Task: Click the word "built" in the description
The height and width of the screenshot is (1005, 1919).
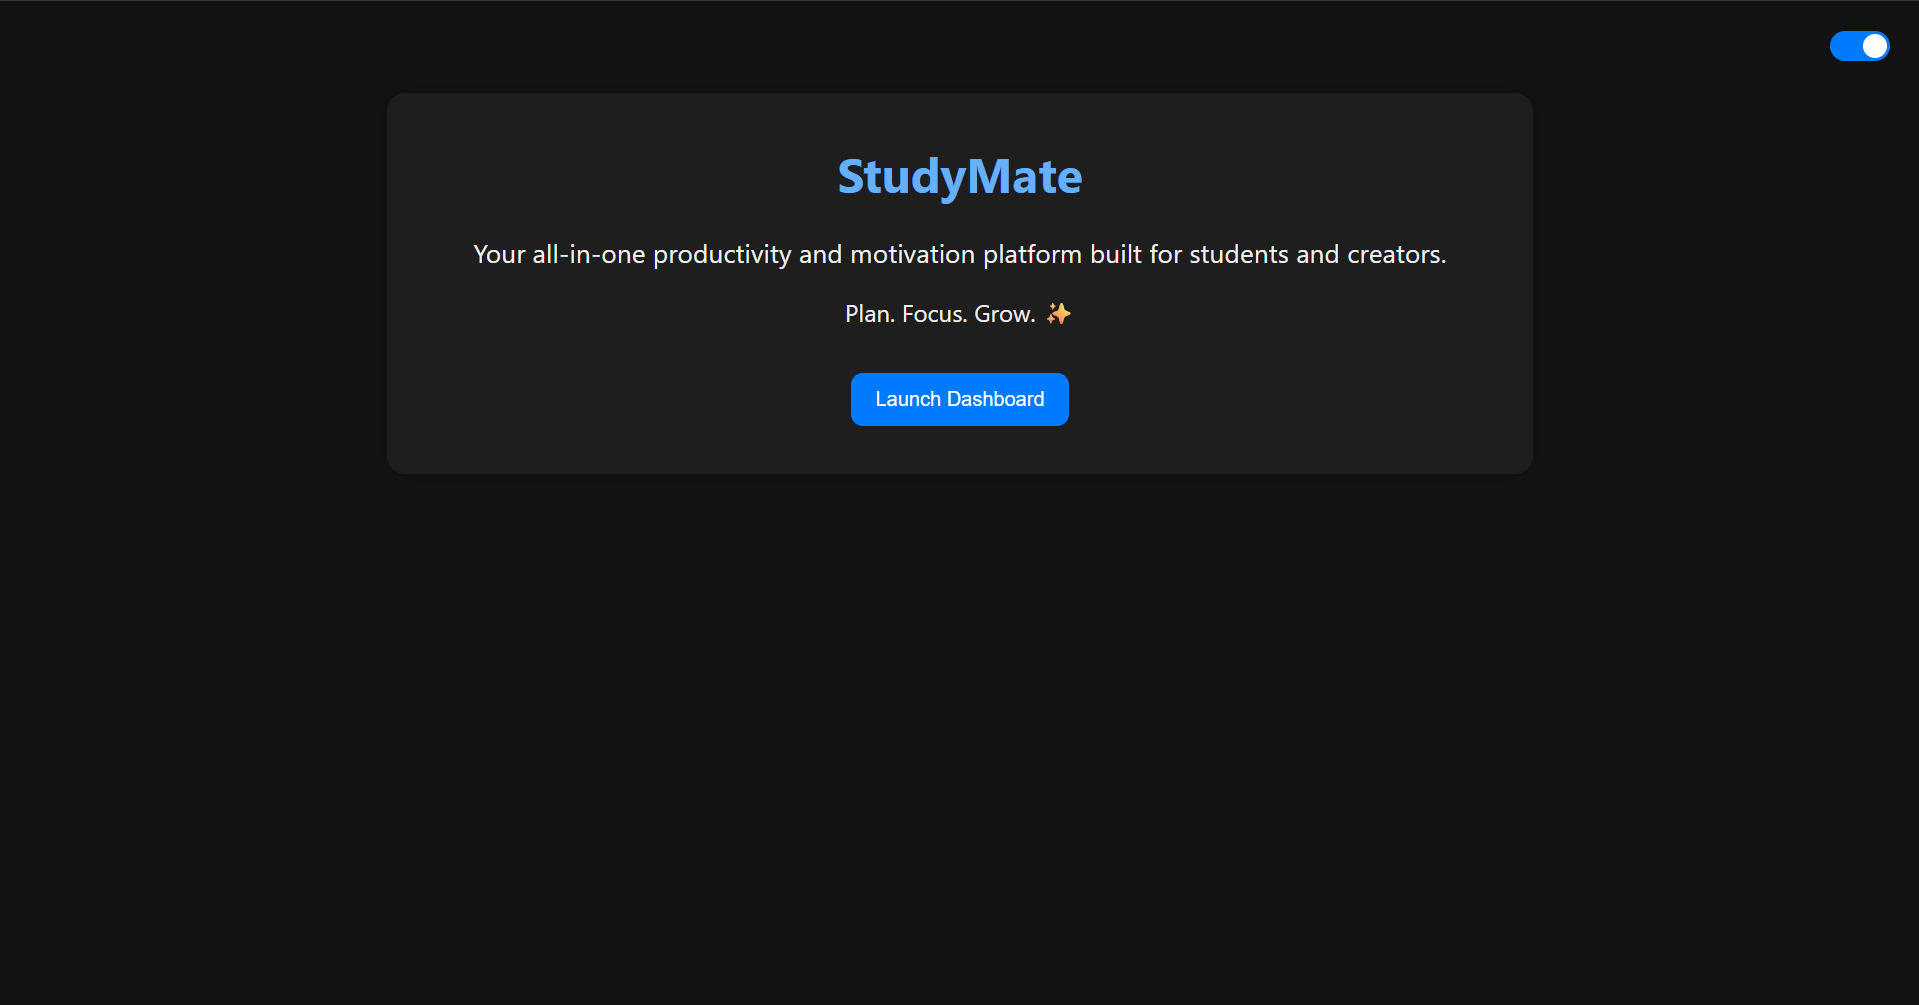Action: pyautogui.click(x=1116, y=255)
